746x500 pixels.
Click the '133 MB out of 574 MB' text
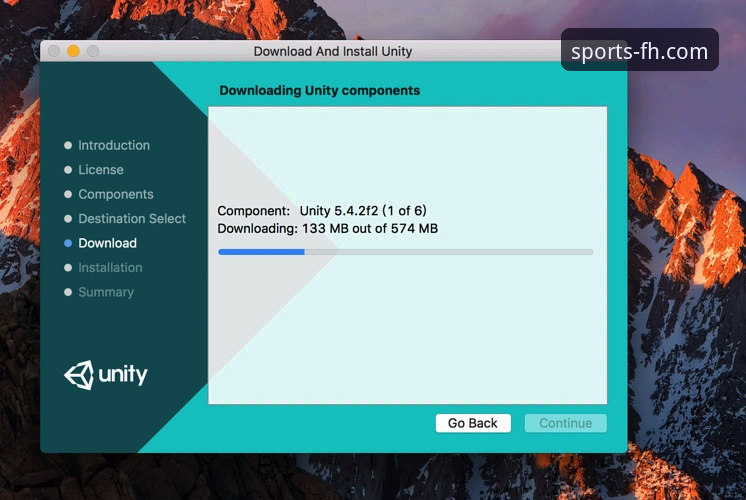(x=370, y=229)
